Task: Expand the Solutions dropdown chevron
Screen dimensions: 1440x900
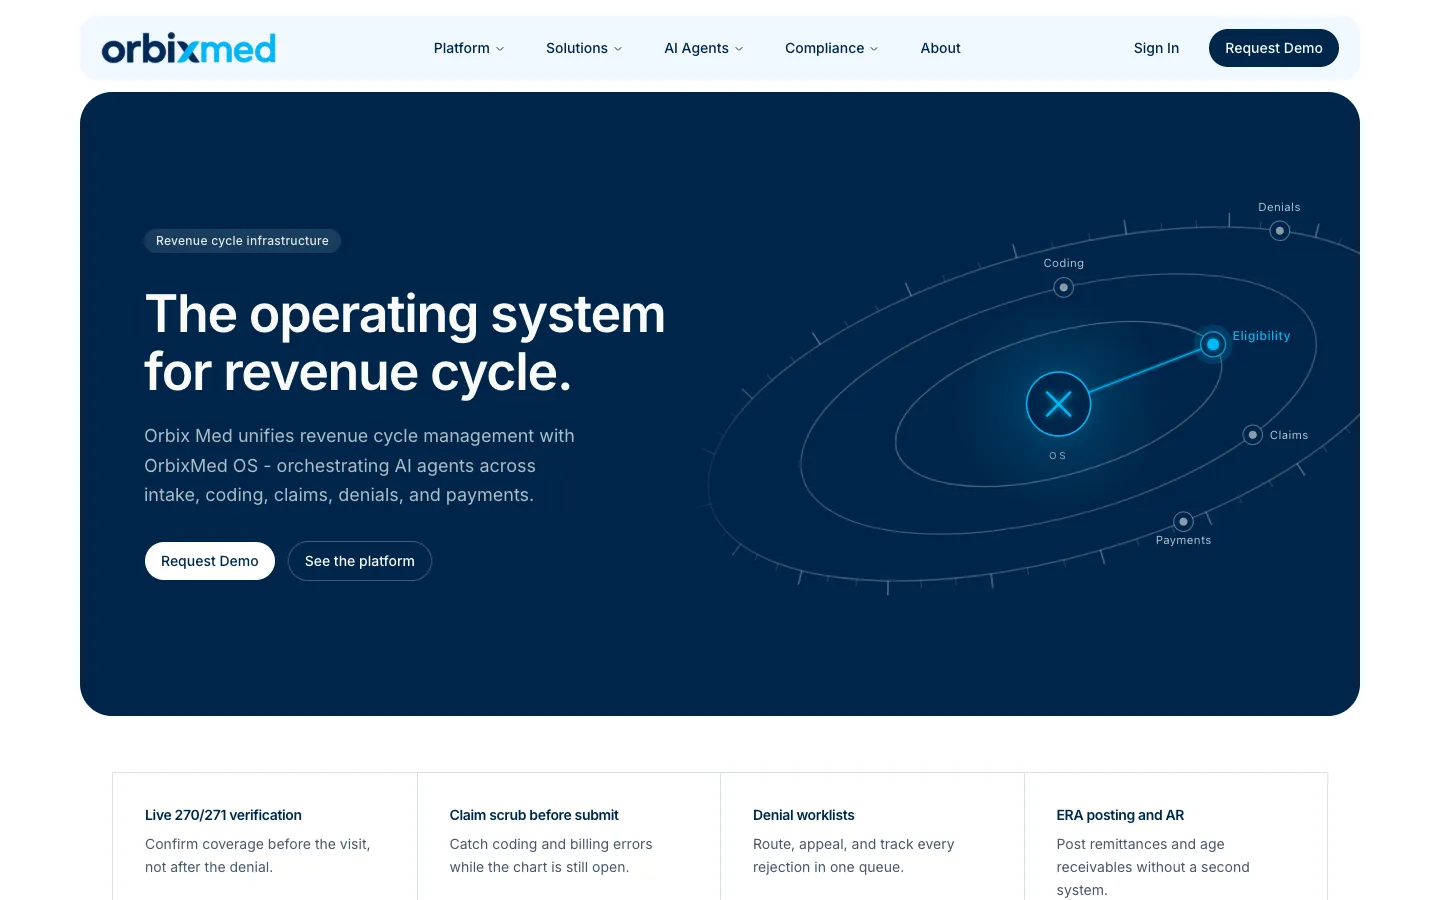Action: pos(618,49)
